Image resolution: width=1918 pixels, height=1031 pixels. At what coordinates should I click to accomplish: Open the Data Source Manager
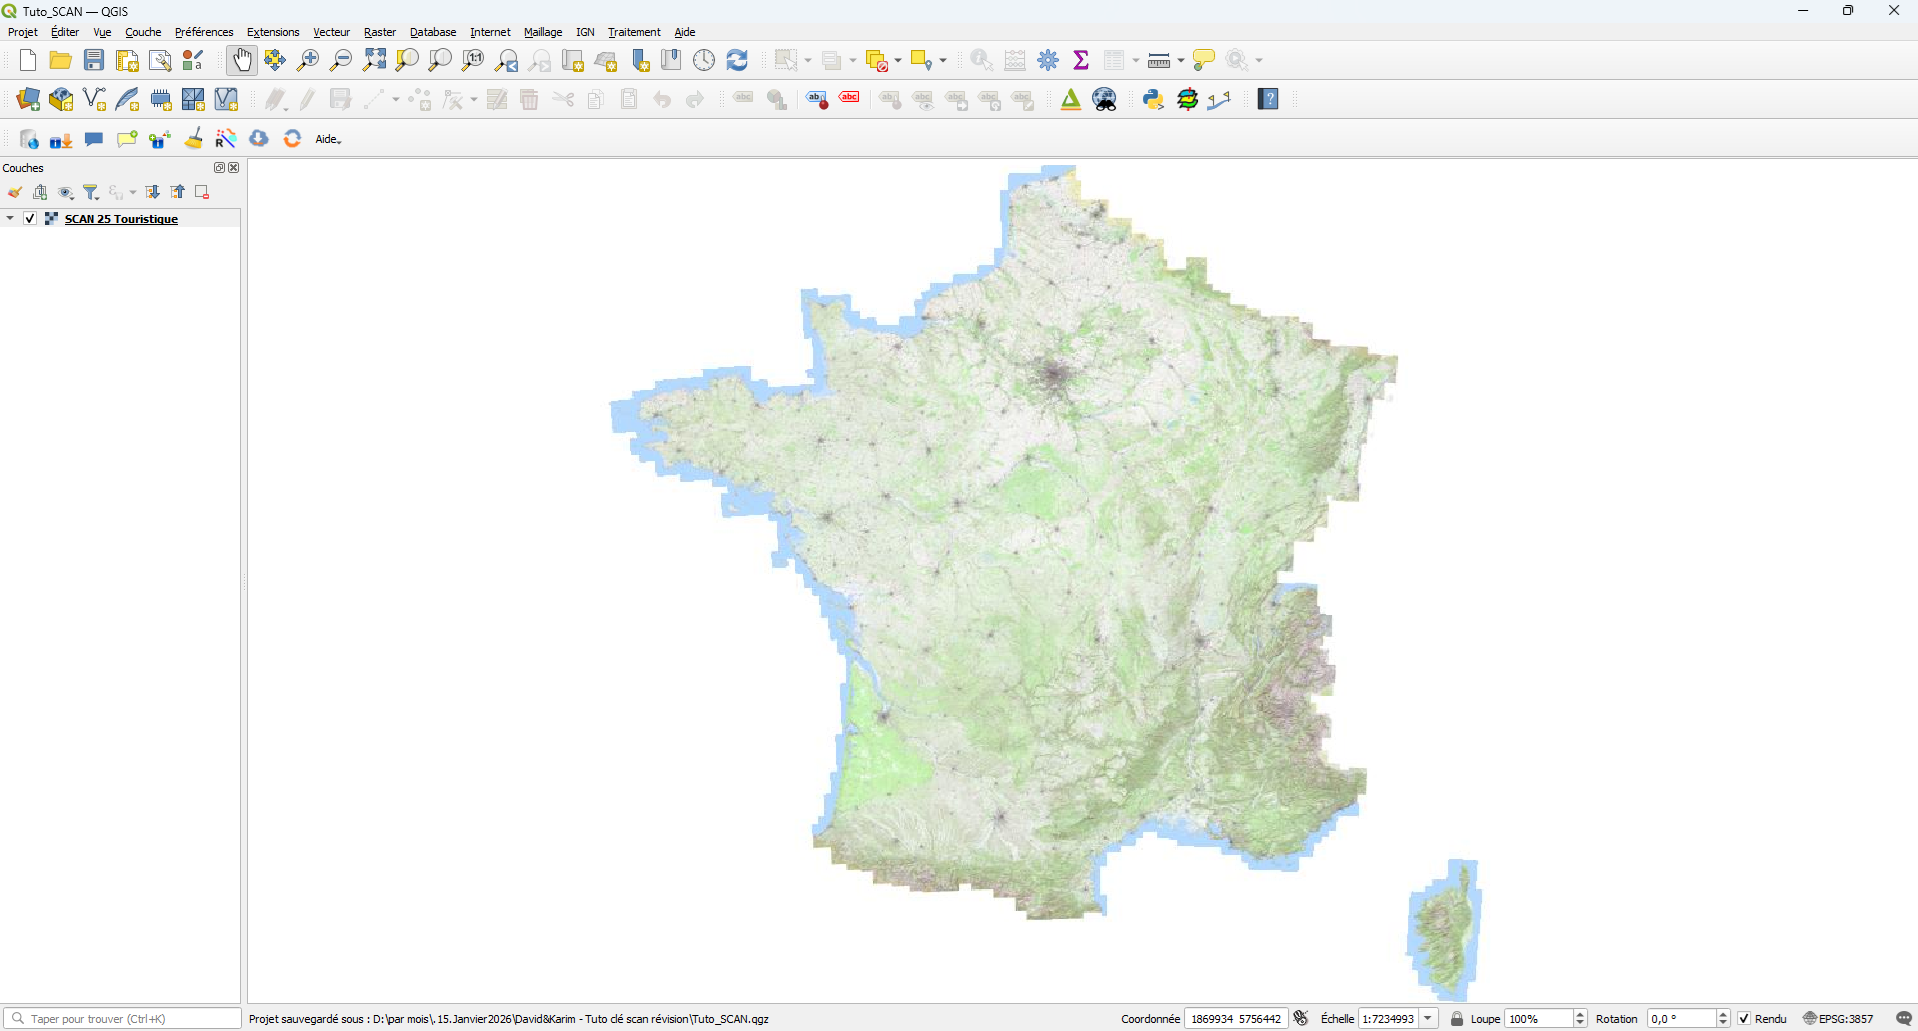[x=27, y=99]
